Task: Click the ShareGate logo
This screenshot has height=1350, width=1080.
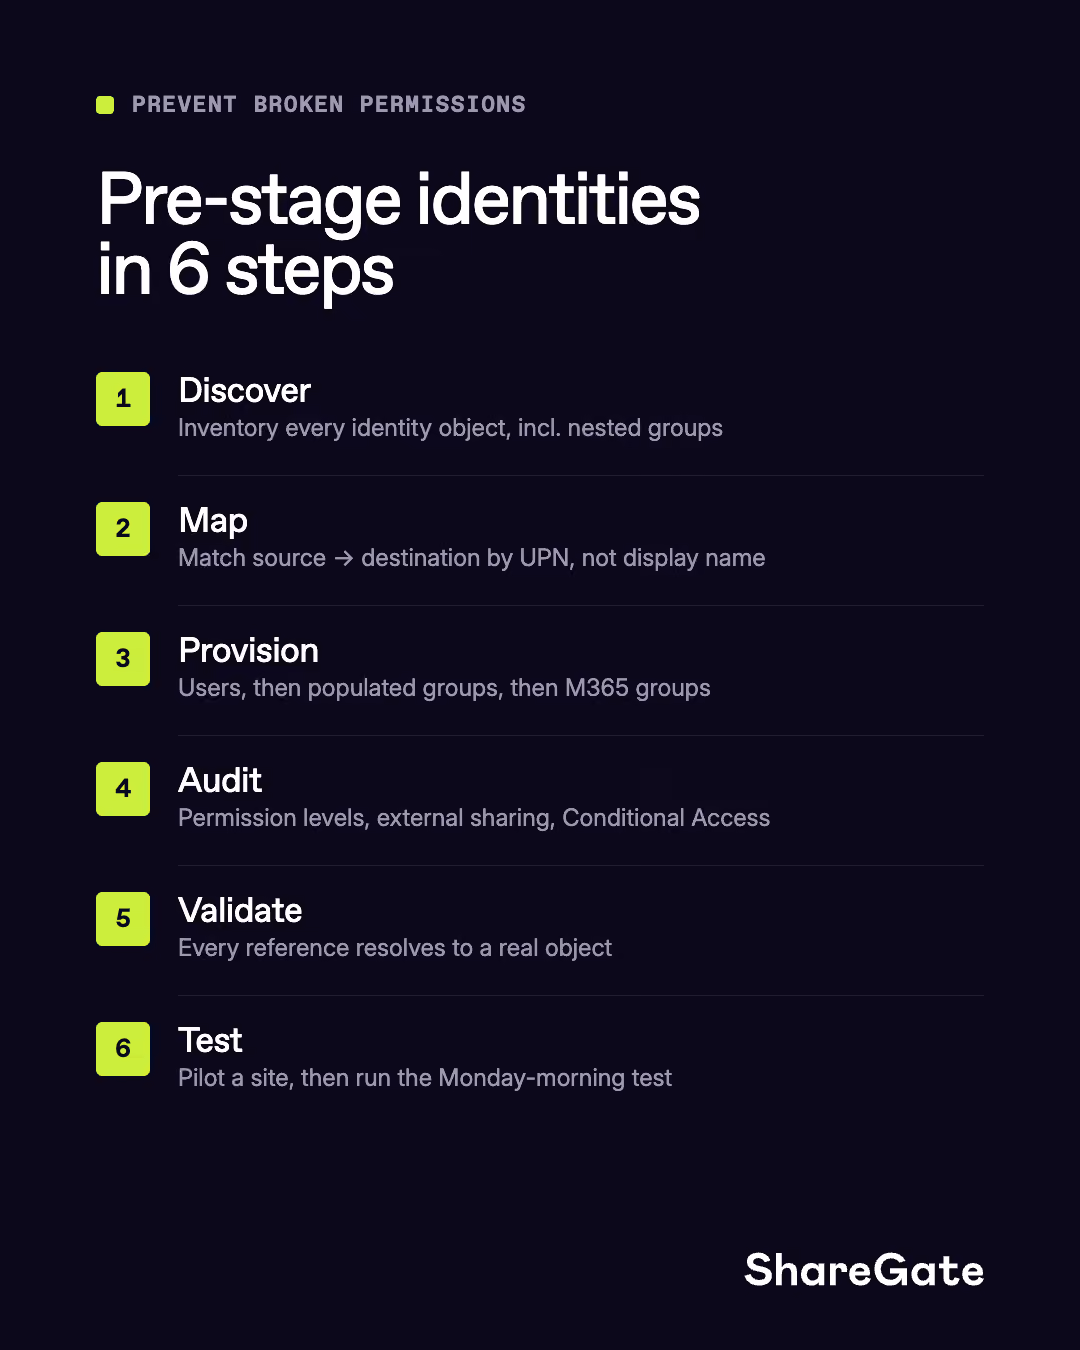Action: pos(864,1270)
